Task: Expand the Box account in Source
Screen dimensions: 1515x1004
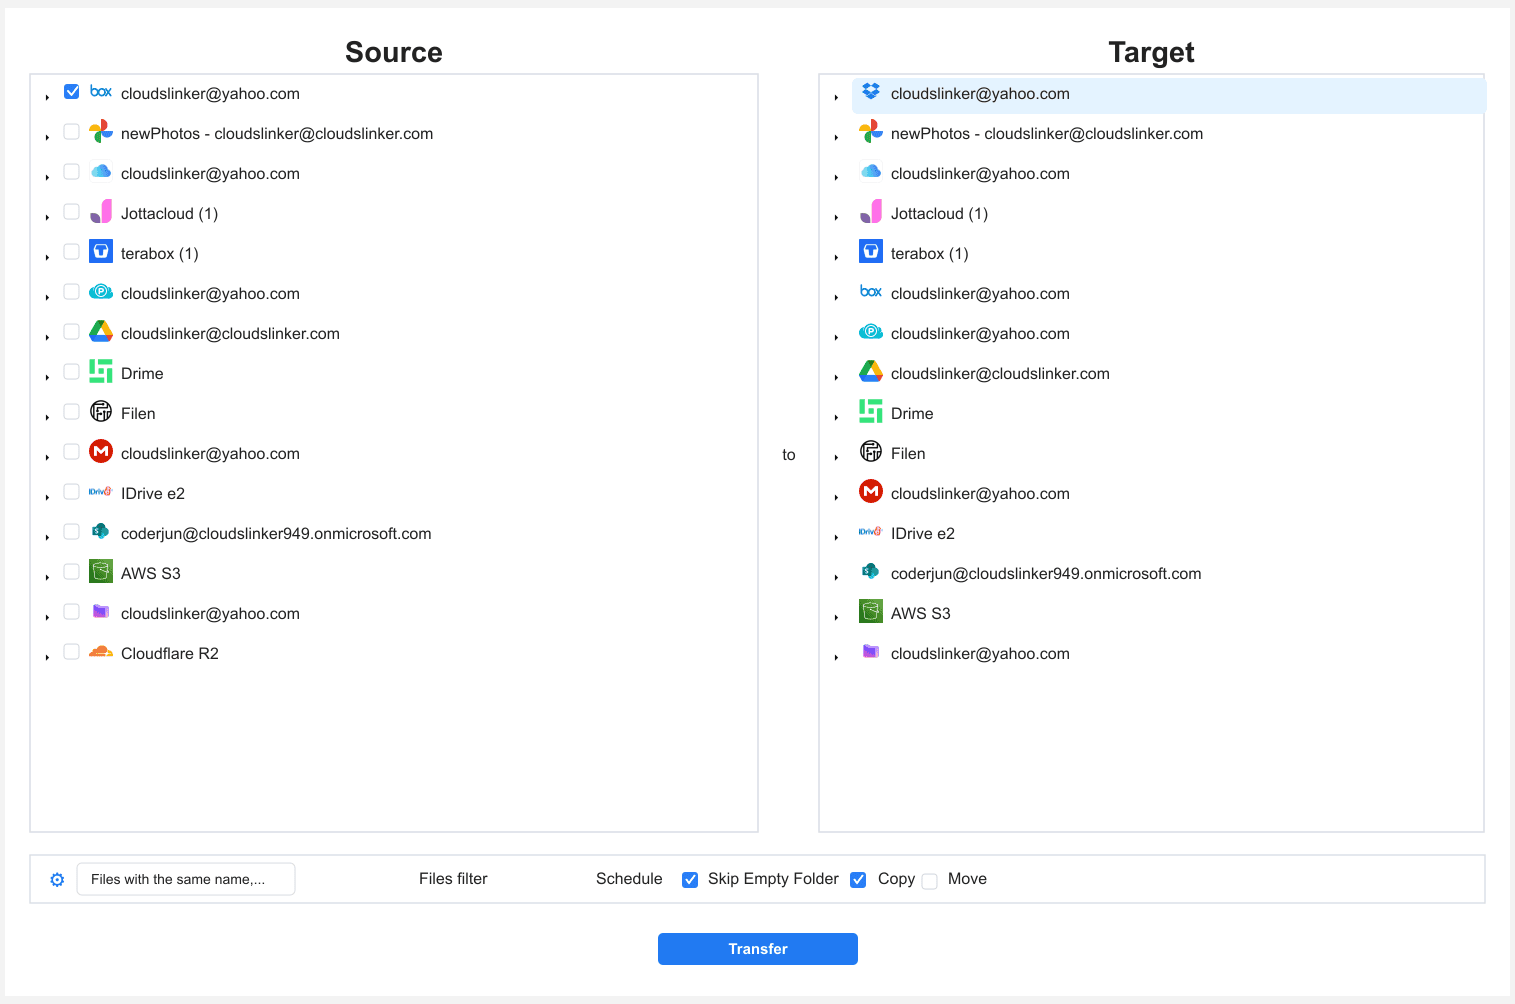Action: click(47, 97)
